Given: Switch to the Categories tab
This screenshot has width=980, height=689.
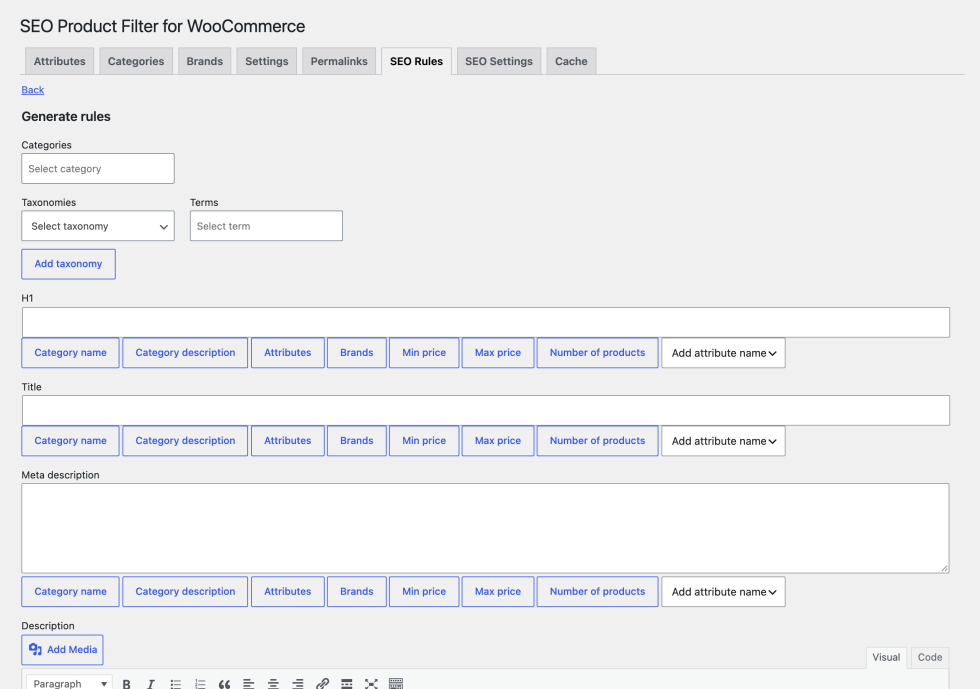Looking at the screenshot, I should [x=136, y=61].
